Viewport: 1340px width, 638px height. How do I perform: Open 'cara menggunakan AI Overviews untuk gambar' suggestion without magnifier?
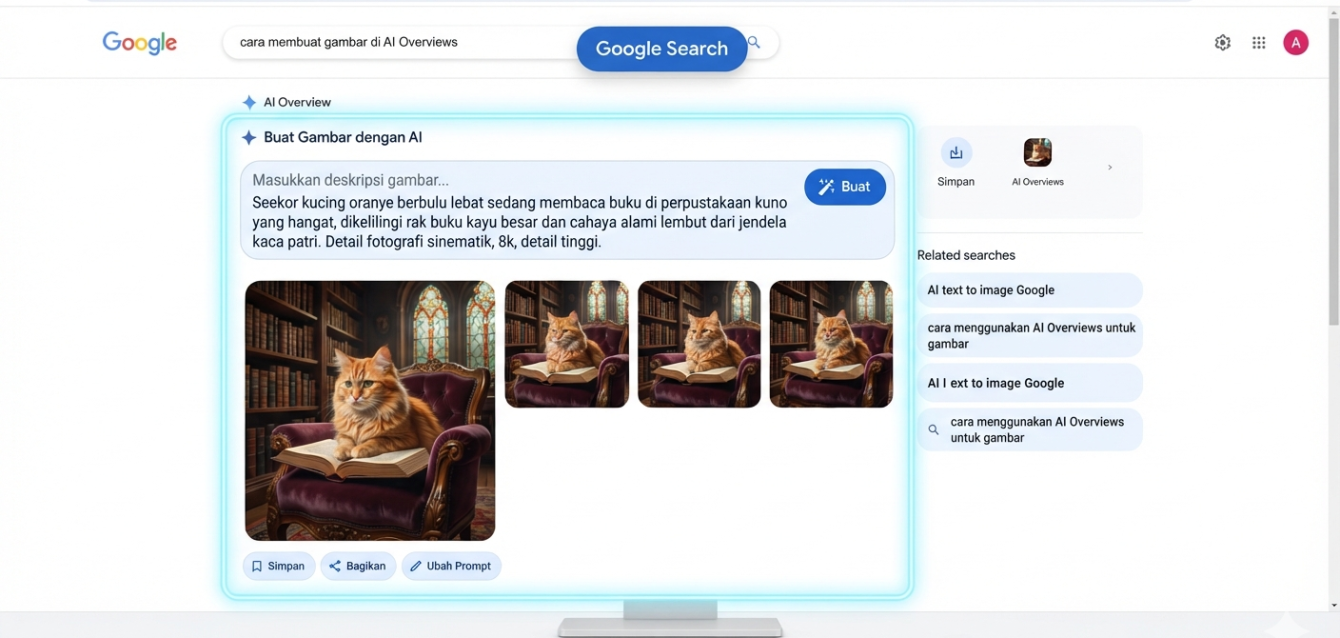[x=1029, y=336]
